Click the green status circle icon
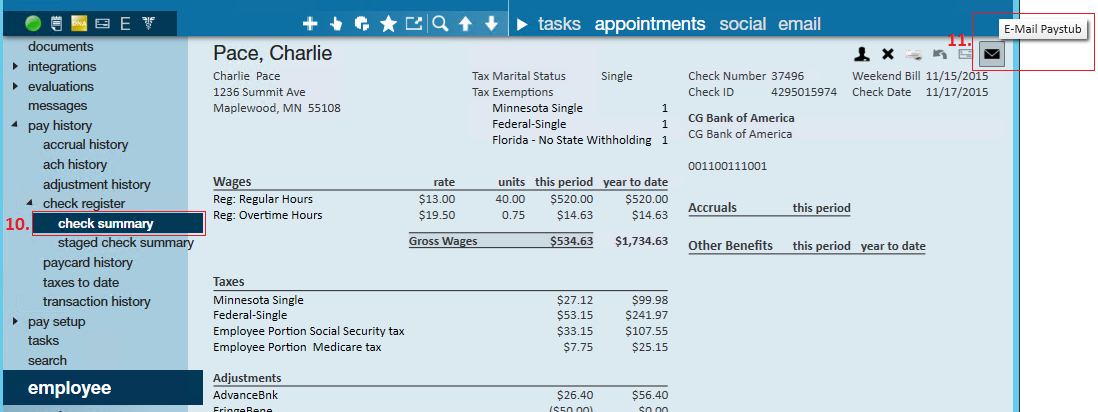This screenshot has height=412, width=1098. click(x=32, y=25)
